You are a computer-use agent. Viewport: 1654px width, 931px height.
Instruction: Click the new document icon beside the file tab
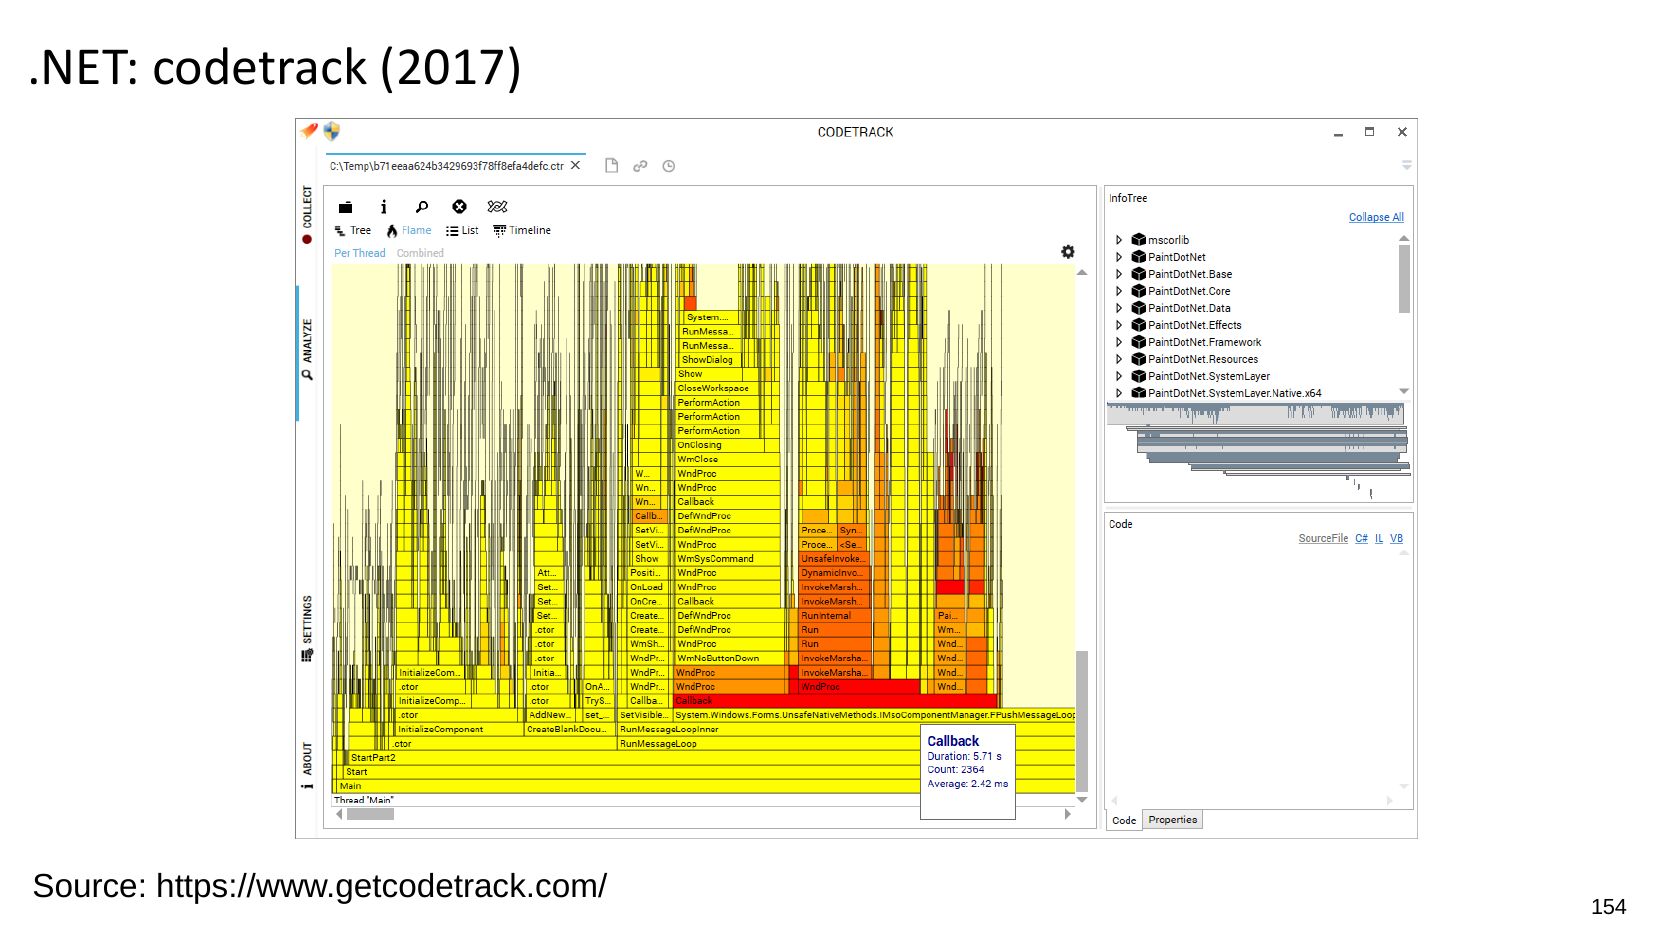click(x=611, y=166)
